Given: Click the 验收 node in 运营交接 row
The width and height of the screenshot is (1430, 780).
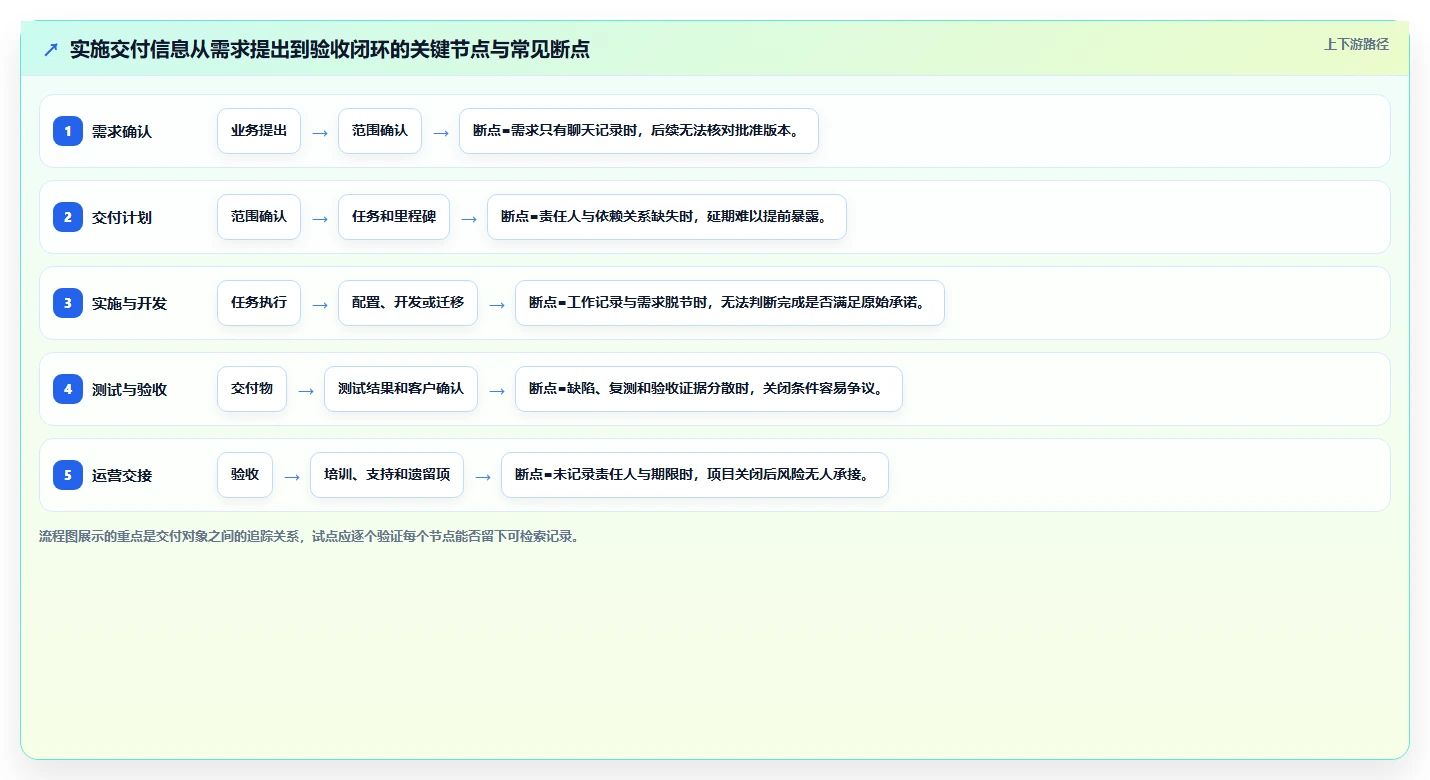Looking at the screenshot, I should [x=245, y=475].
